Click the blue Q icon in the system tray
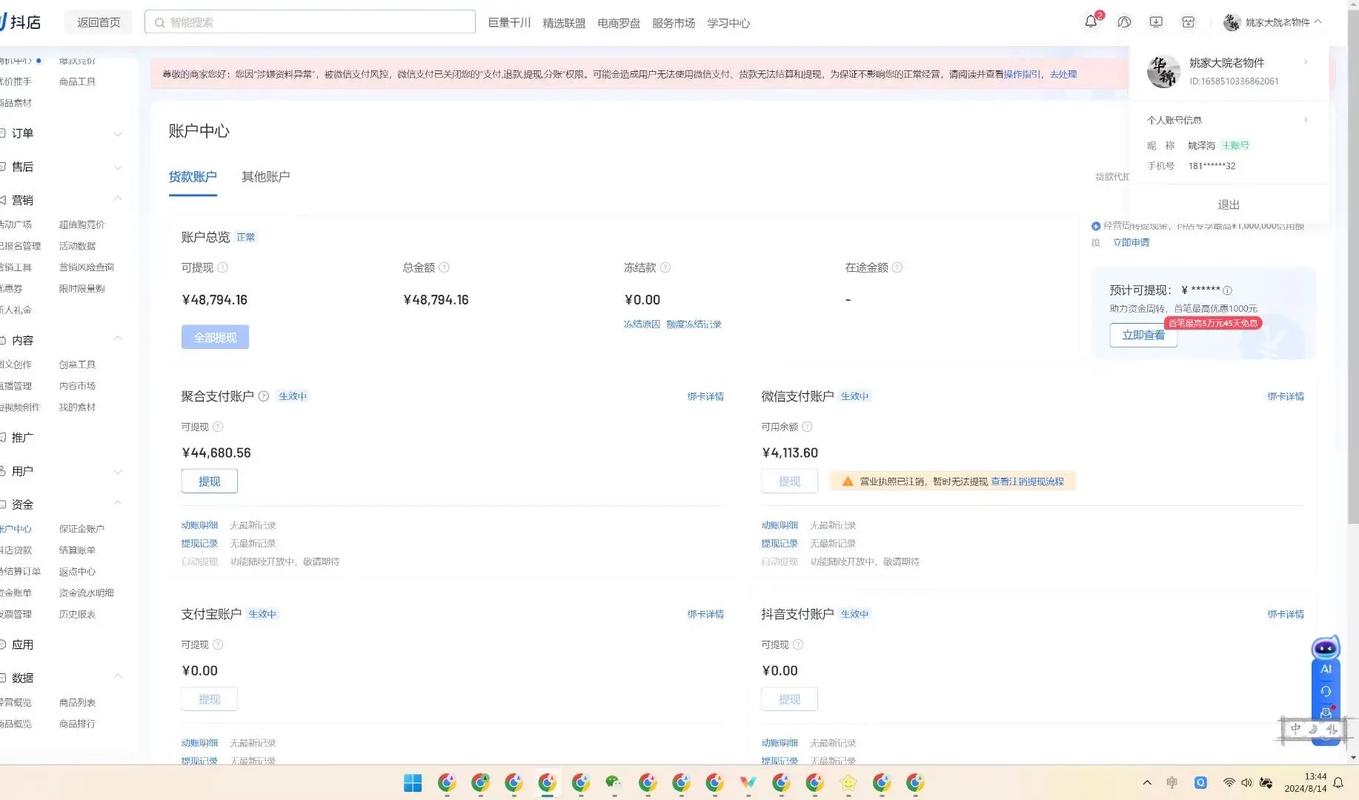The width and height of the screenshot is (1359, 800). [1201, 782]
